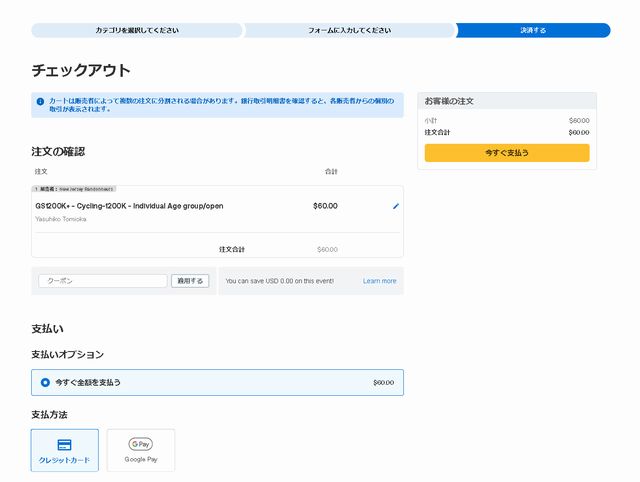
Task: Select the 今すぐ全額を支払う radio button
Action: 45,382
